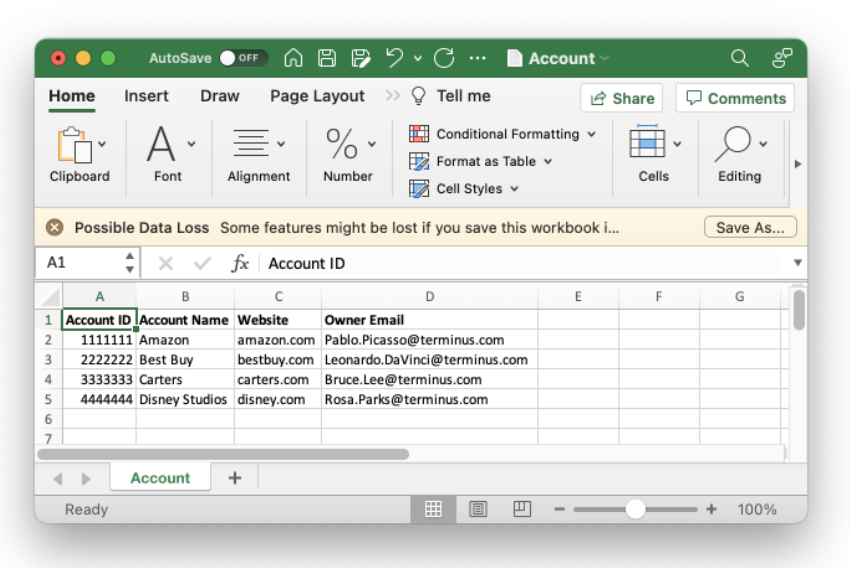Select row 3 header
The height and width of the screenshot is (568, 850).
coord(48,359)
